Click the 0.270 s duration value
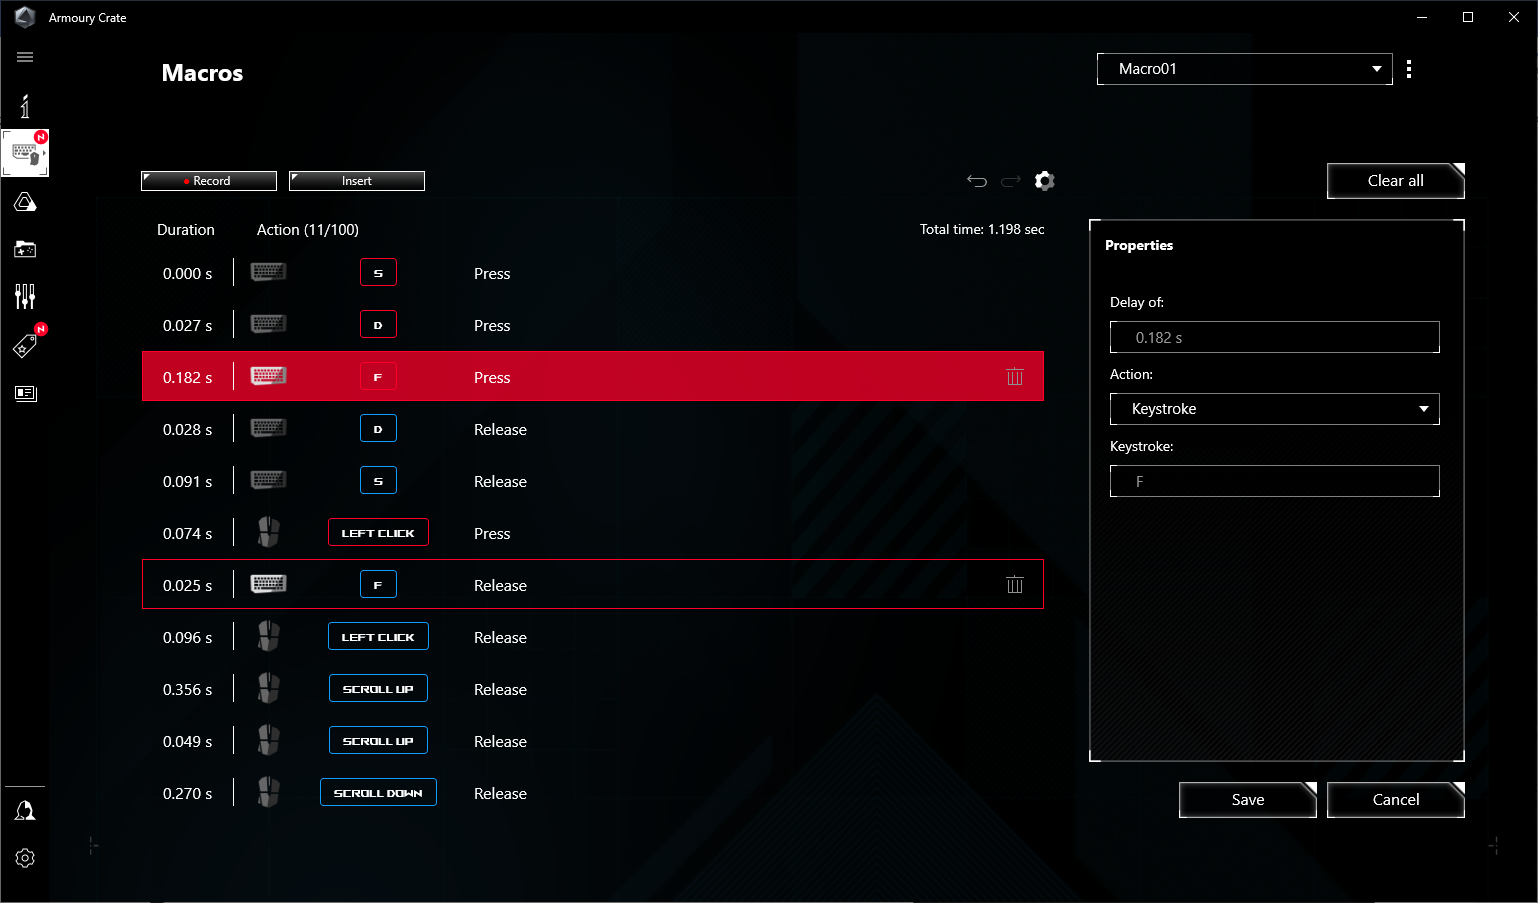This screenshot has width=1538, height=903. click(187, 794)
